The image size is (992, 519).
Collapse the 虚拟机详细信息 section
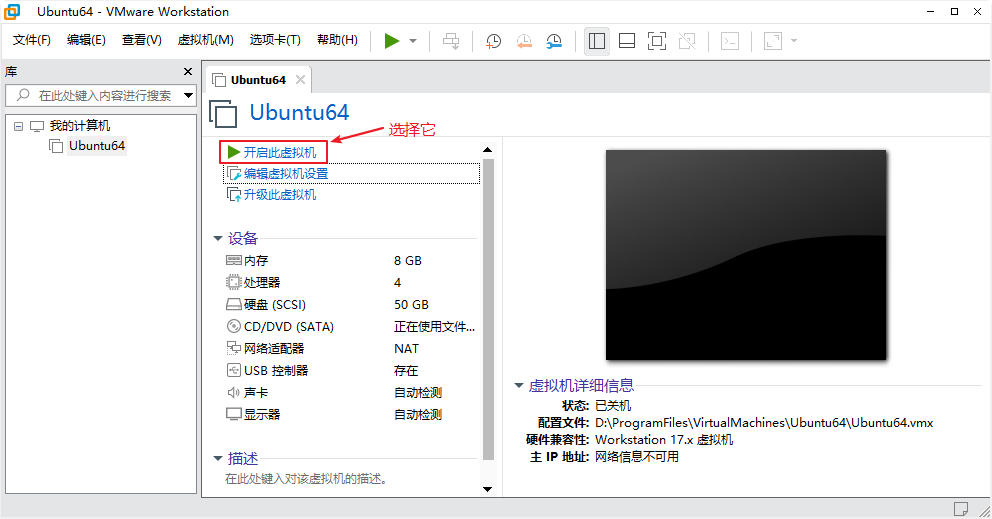(519, 385)
